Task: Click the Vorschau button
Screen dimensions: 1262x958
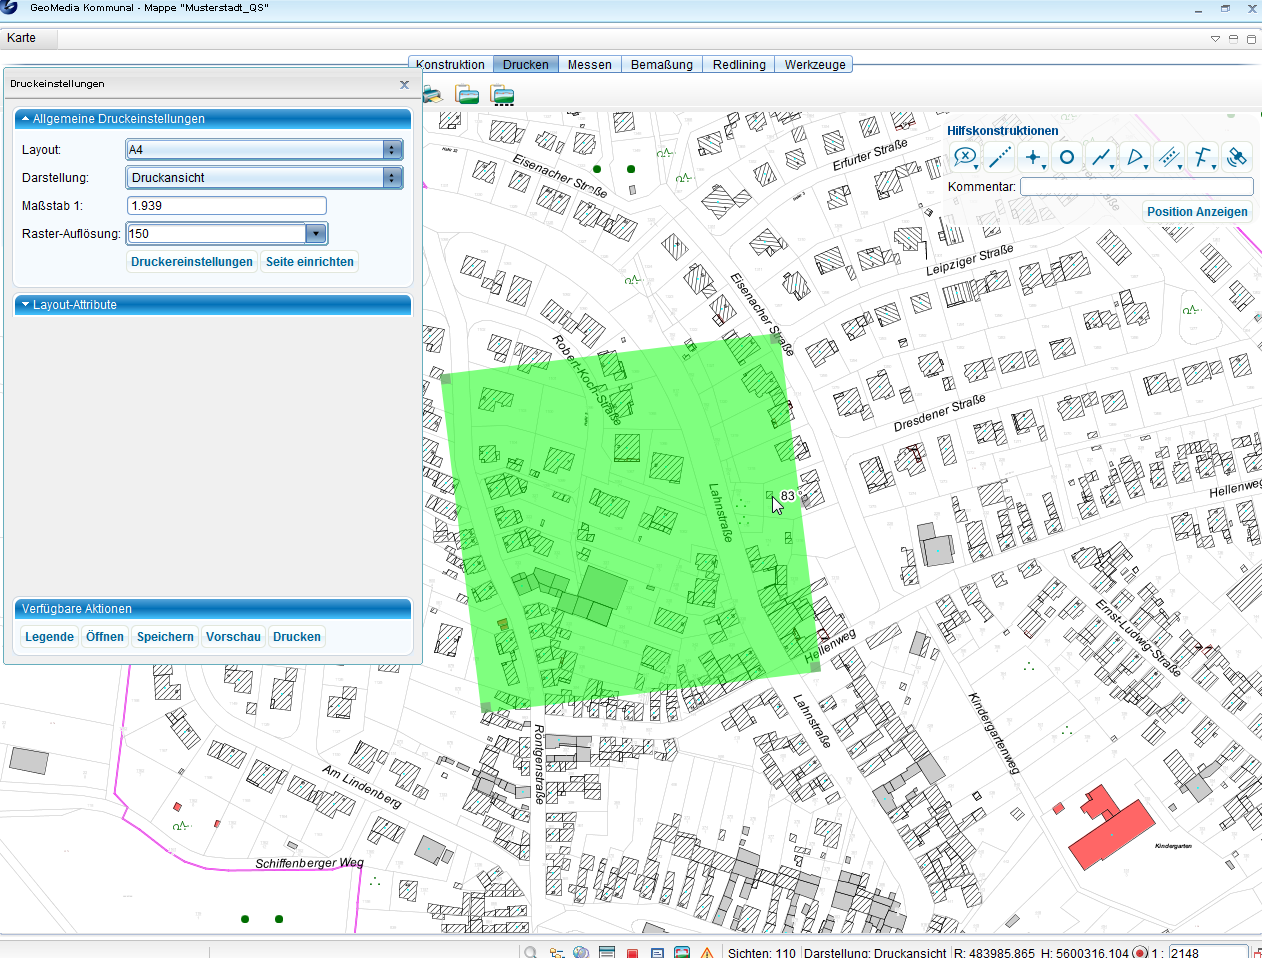Action: tap(233, 637)
